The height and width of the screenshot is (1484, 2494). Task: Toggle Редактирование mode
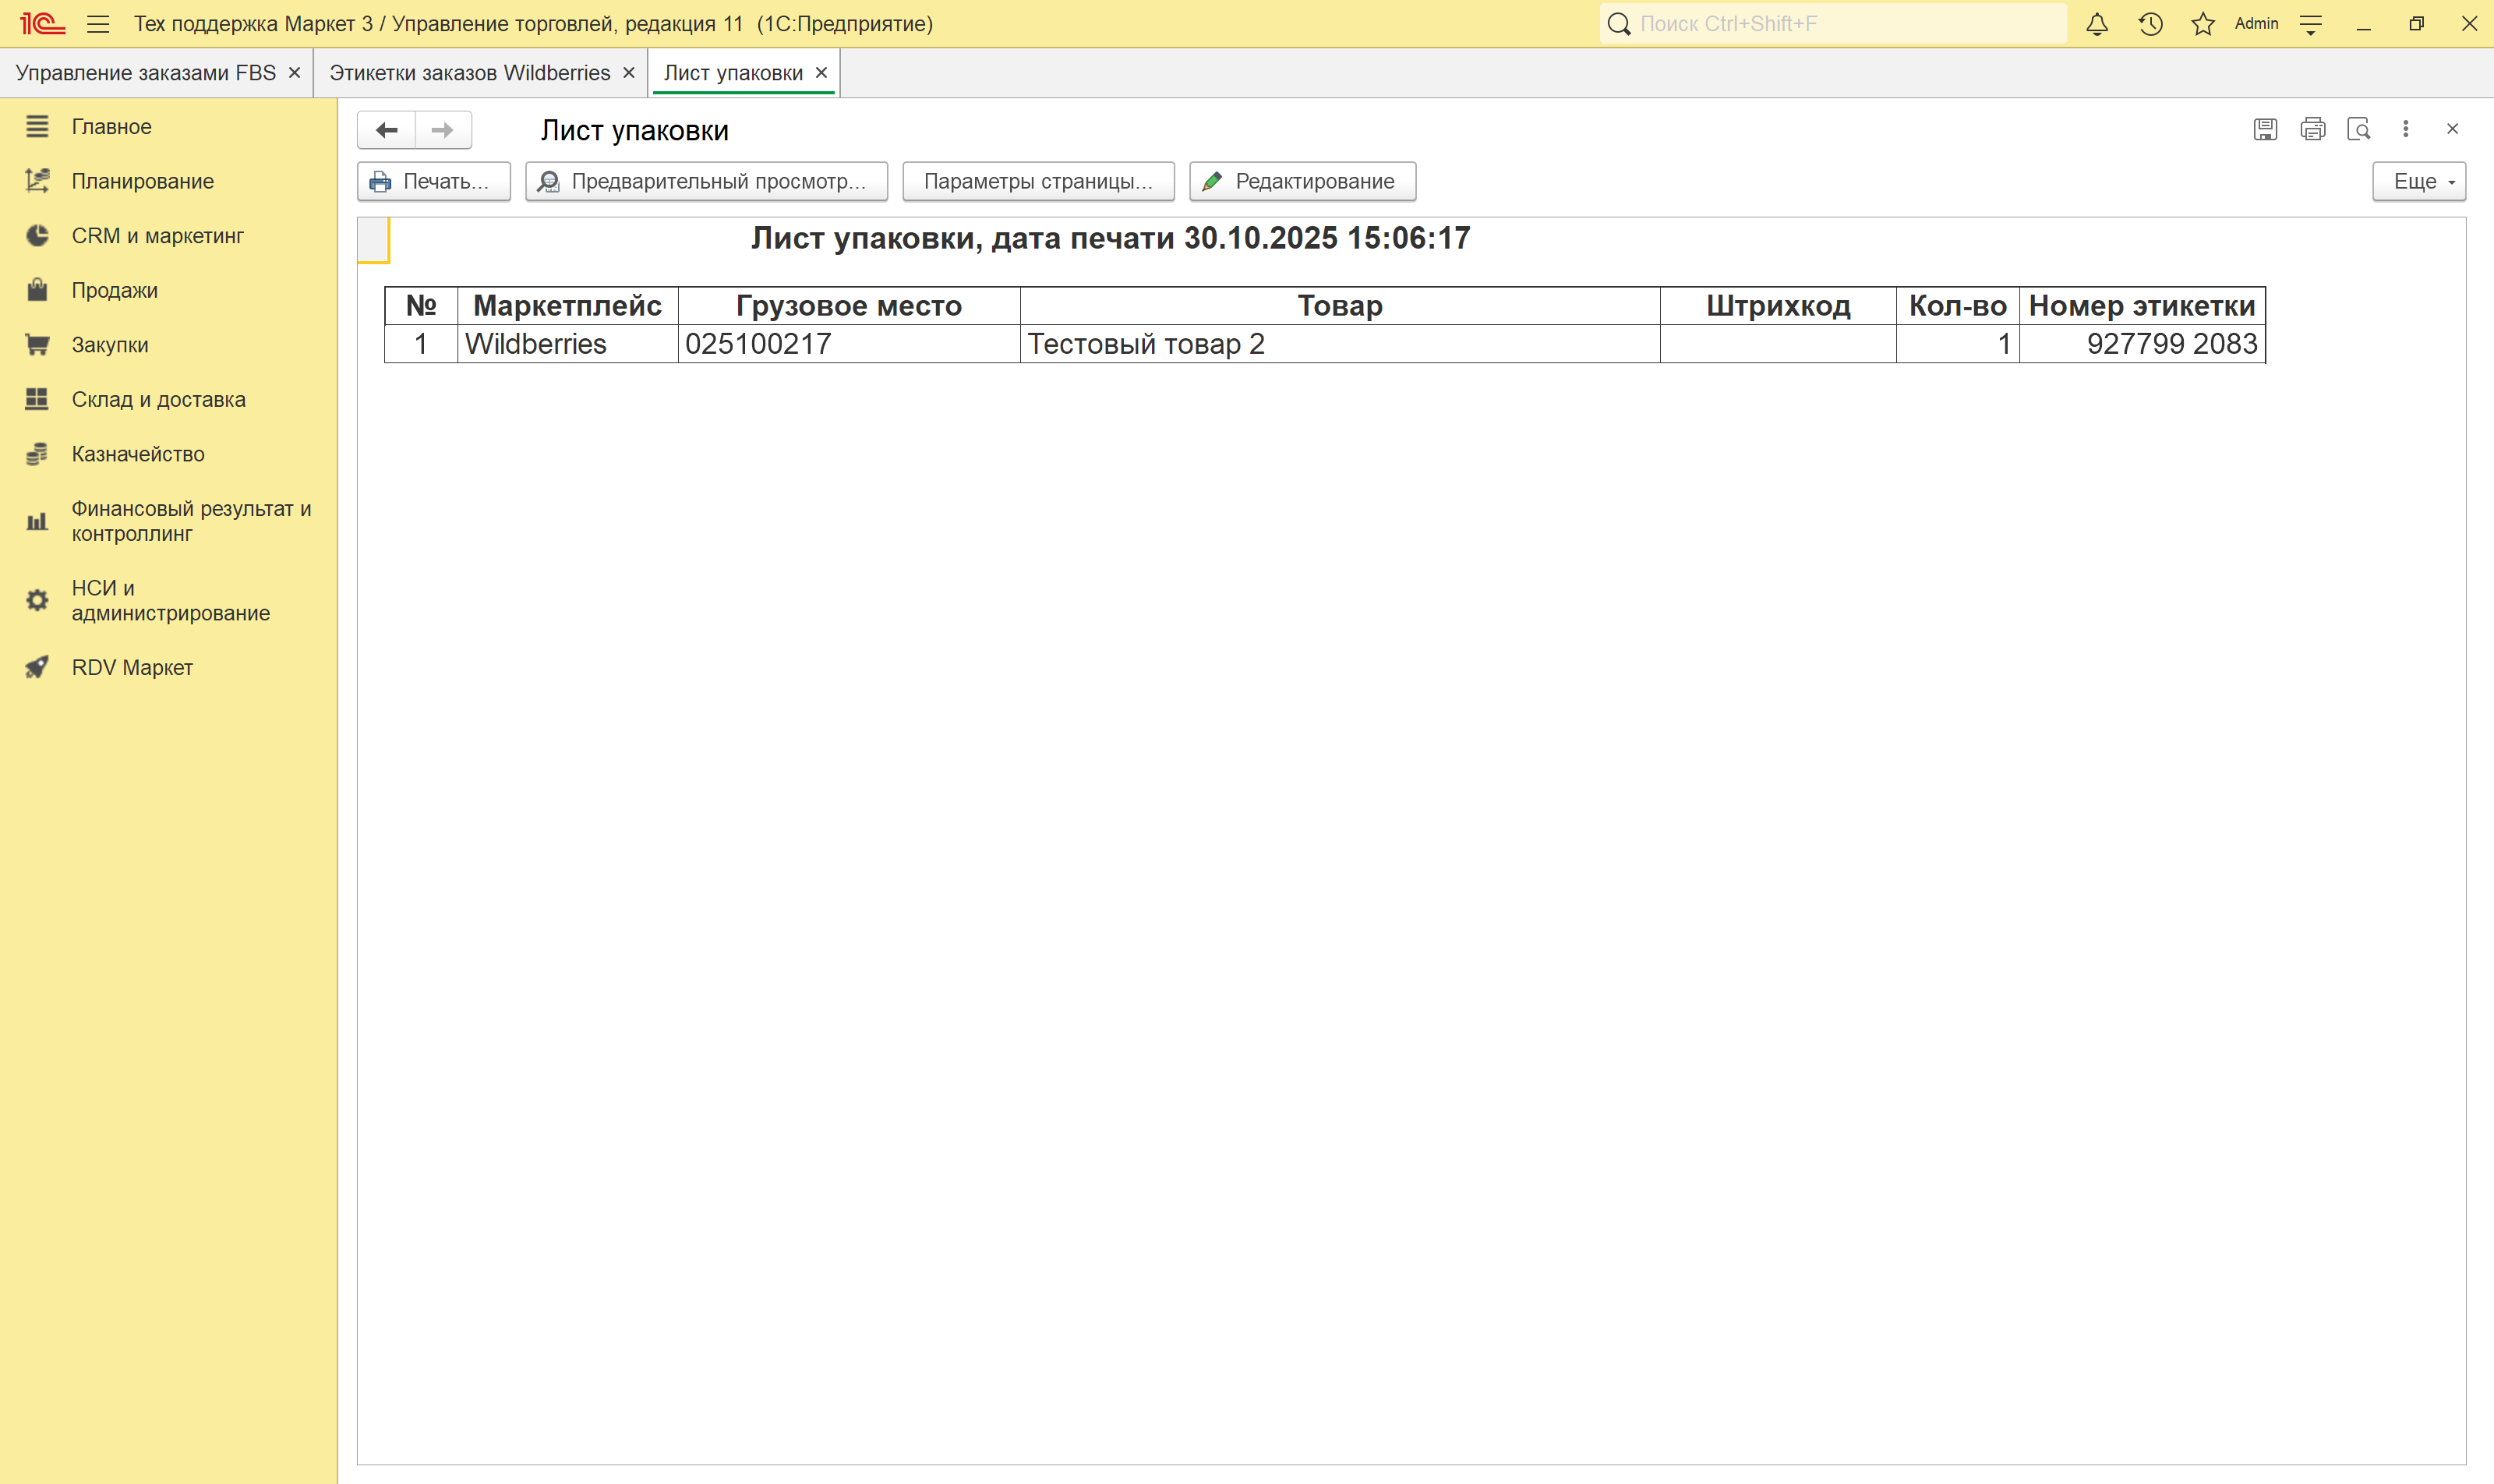[x=1302, y=181]
